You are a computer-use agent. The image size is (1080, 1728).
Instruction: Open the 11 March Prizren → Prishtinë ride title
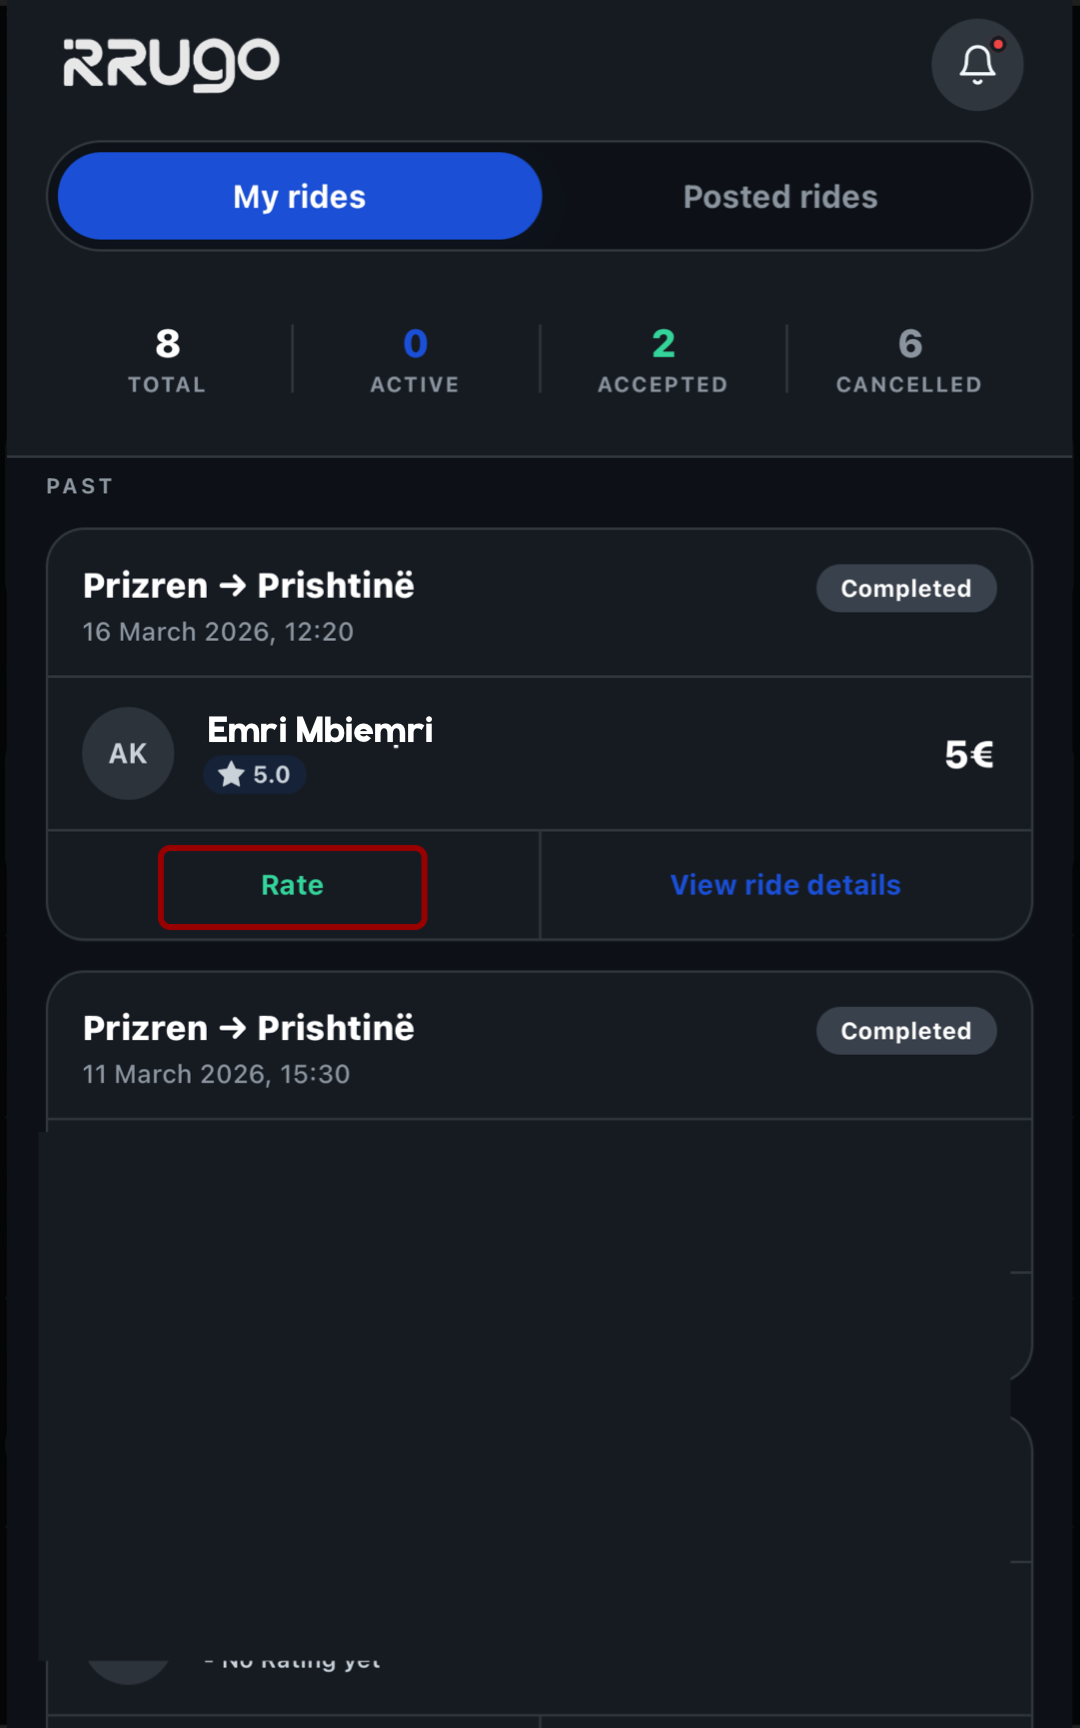[248, 1028]
